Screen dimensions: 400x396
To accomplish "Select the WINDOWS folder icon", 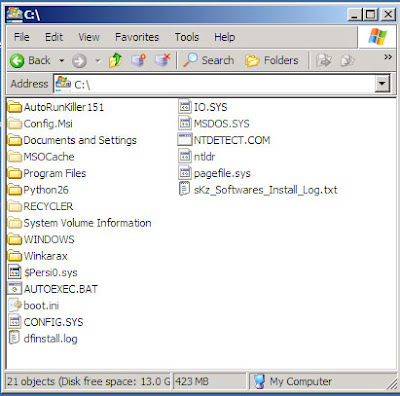I will click(x=15, y=239).
